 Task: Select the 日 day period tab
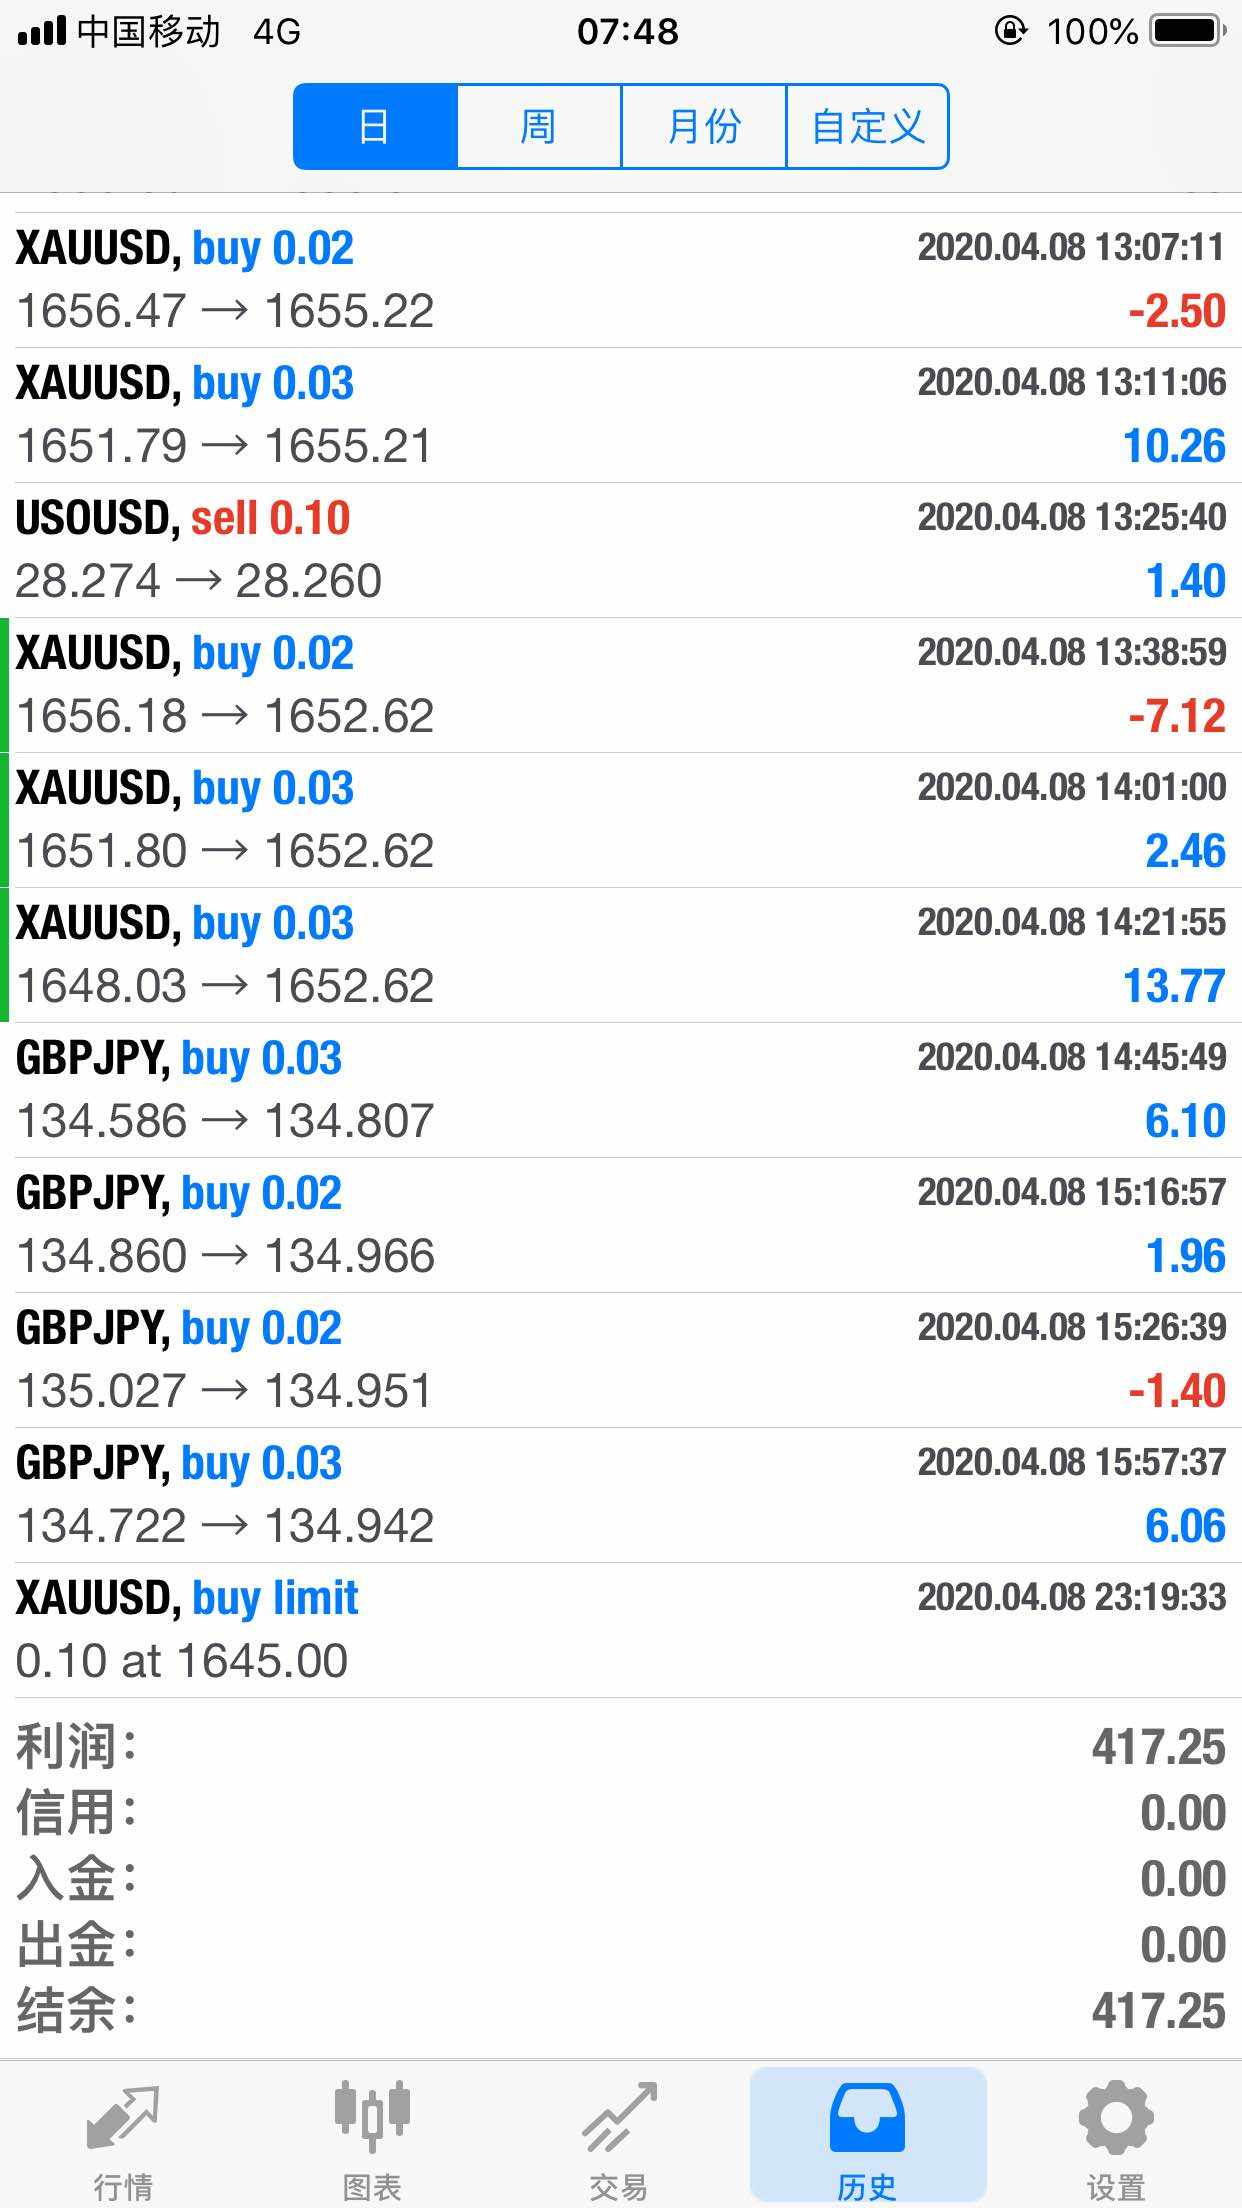tap(375, 127)
